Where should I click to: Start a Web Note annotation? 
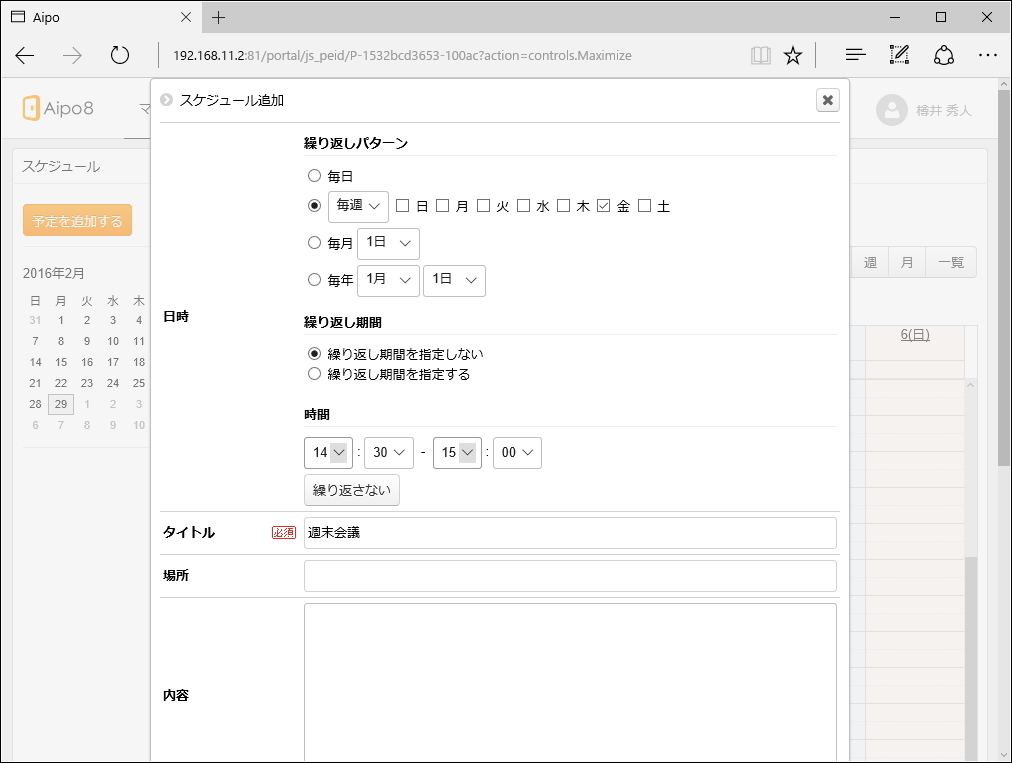[898, 55]
